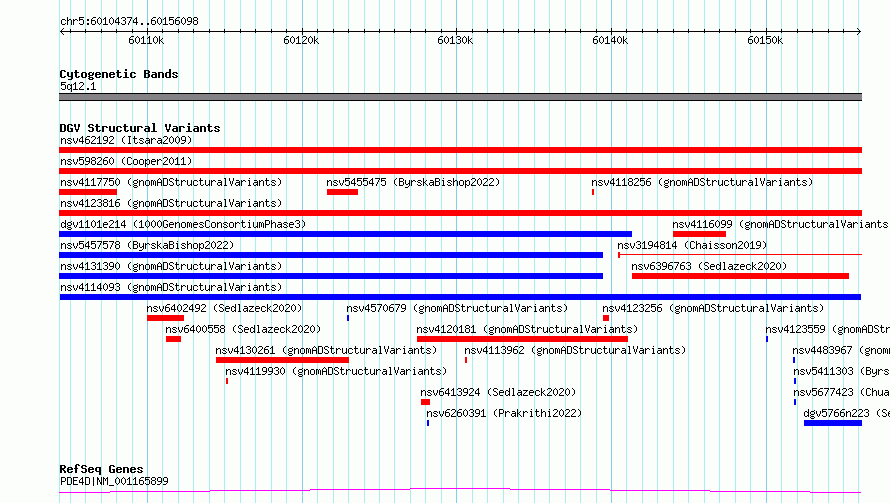The image size is (890, 503).
Task: Select the nsv4123559 variant label
Action: (828, 329)
